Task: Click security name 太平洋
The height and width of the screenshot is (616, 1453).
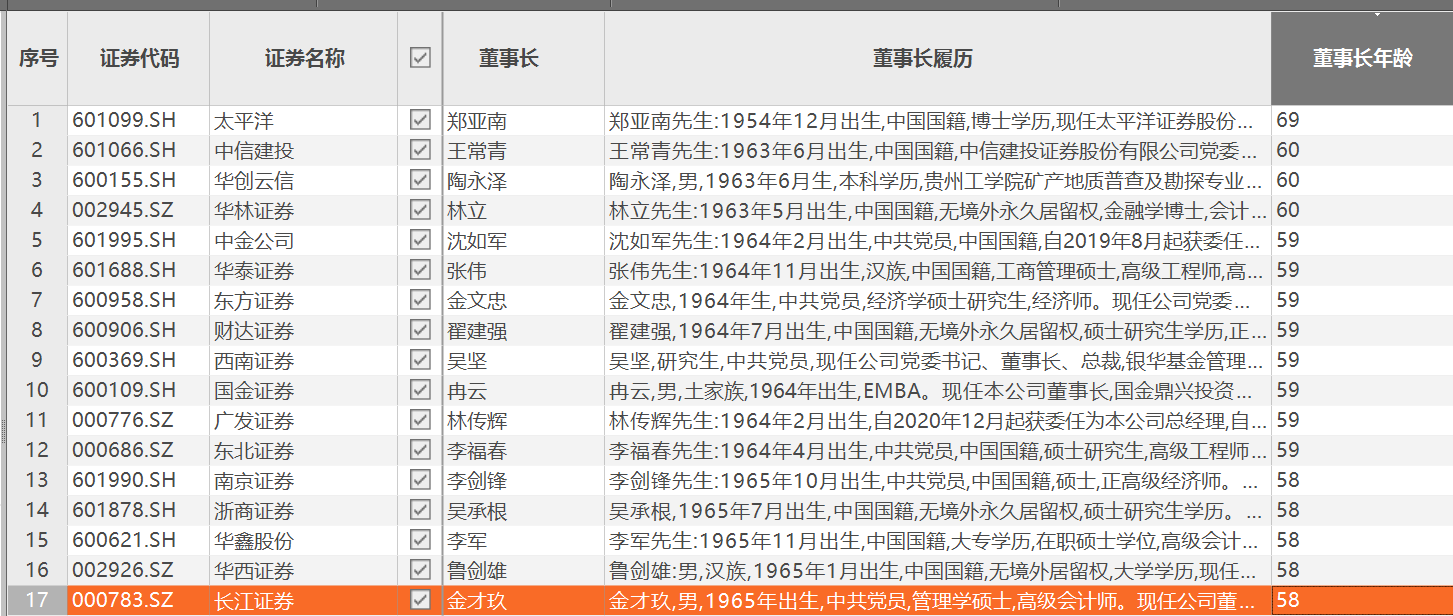Action: click(x=244, y=121)
